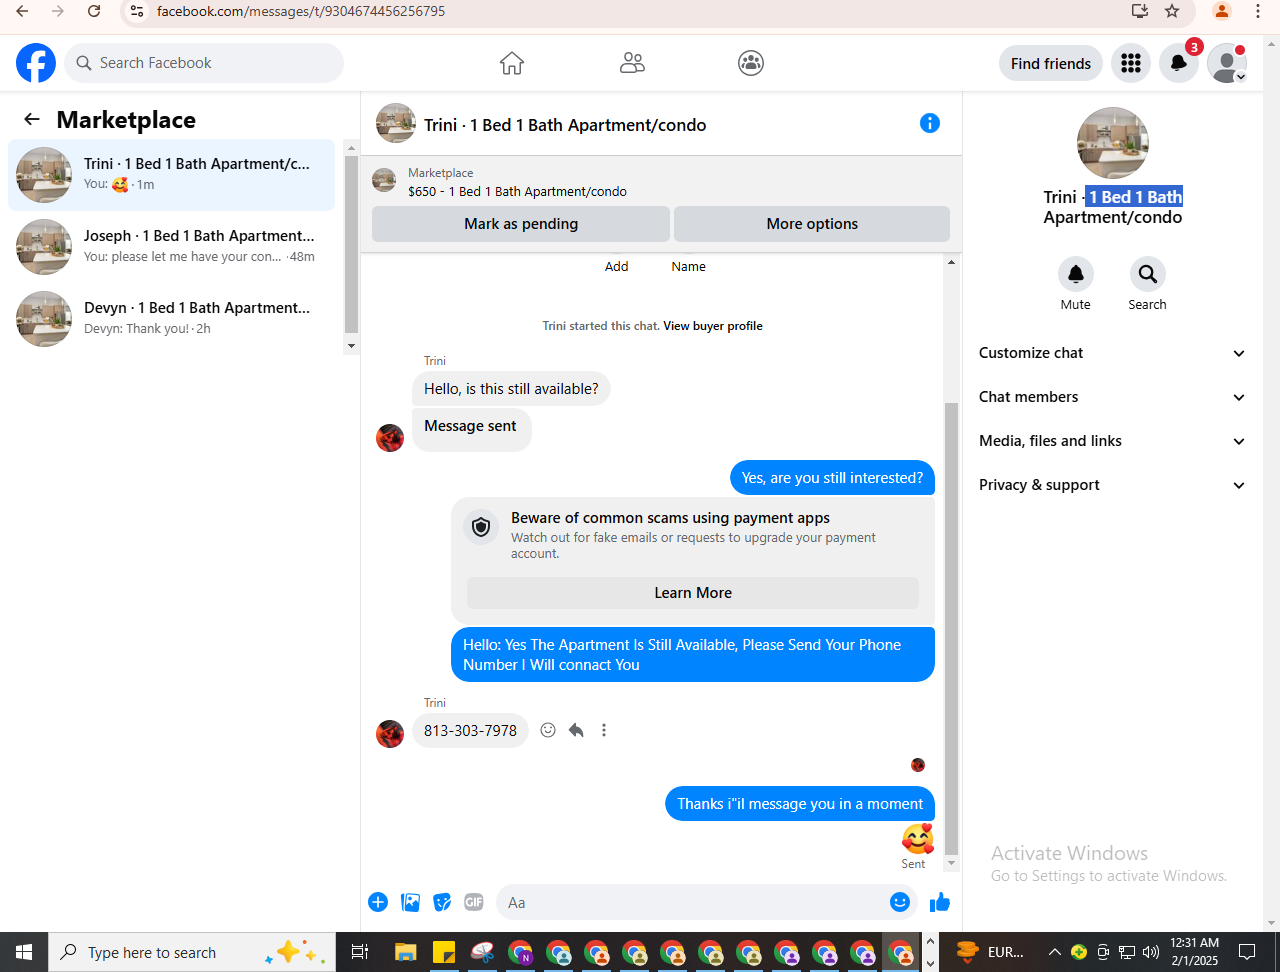
Task: Click the browser address bar URL
Action: coord(301,12)
